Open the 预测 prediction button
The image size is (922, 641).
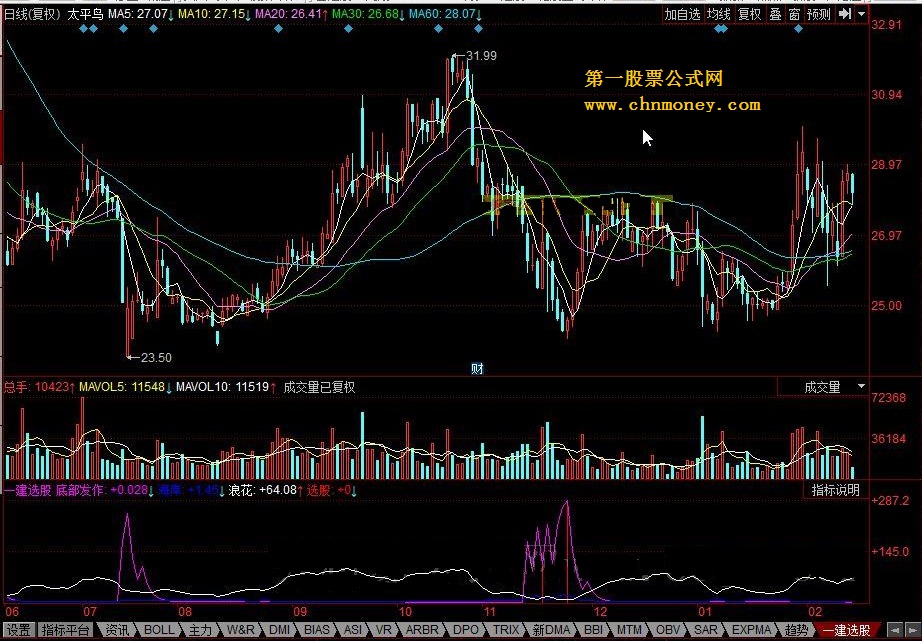(x=819, y=14)
